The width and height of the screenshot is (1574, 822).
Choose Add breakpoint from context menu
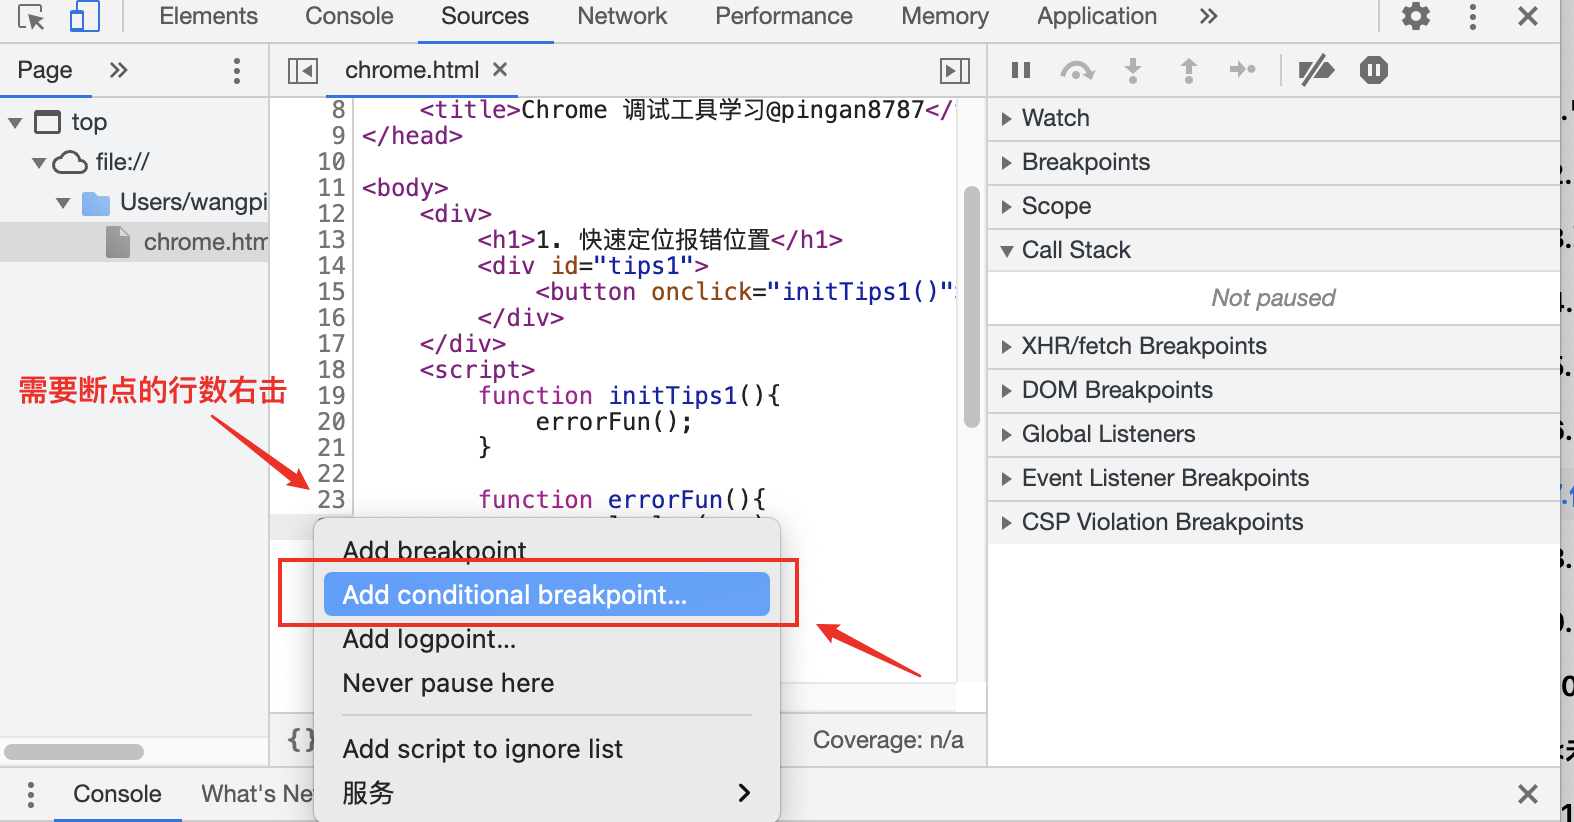(546, 551)
